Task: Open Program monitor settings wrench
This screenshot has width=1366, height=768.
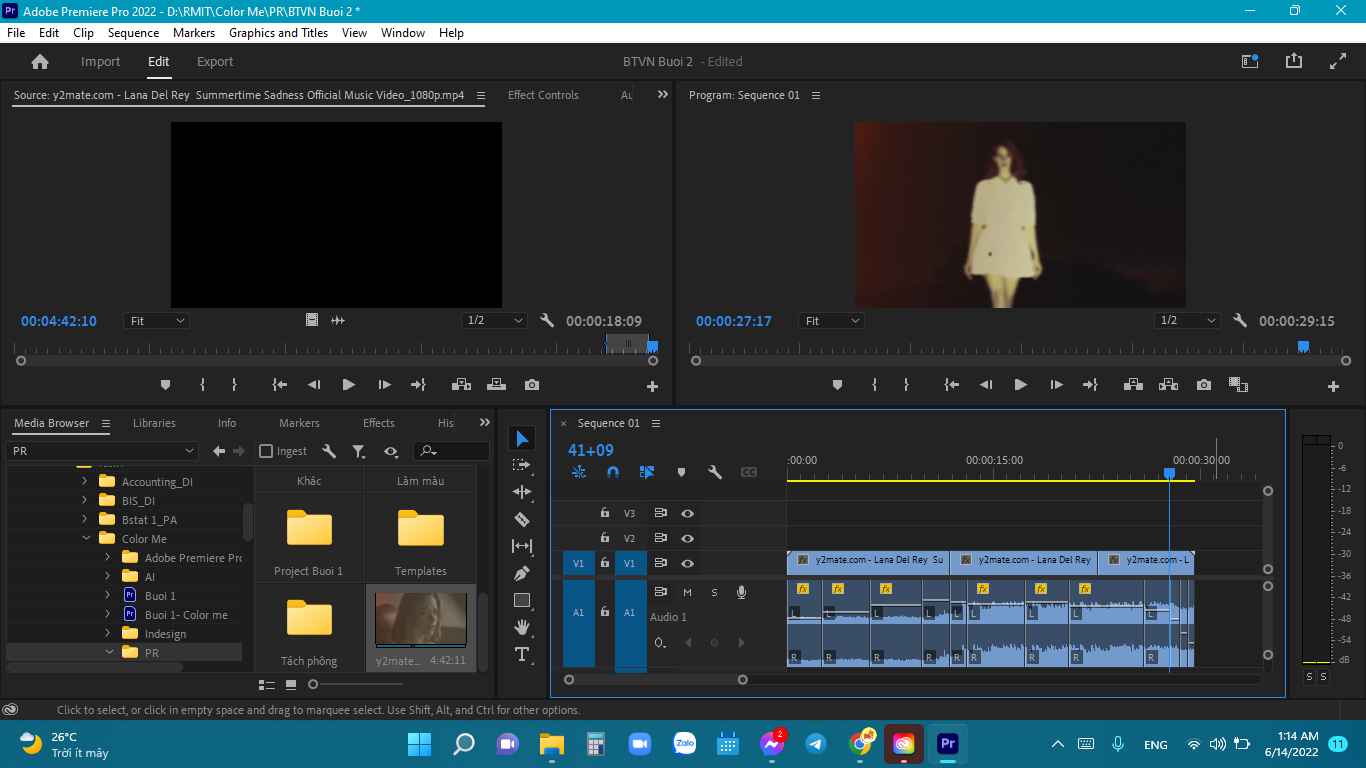Action: 1240,321
